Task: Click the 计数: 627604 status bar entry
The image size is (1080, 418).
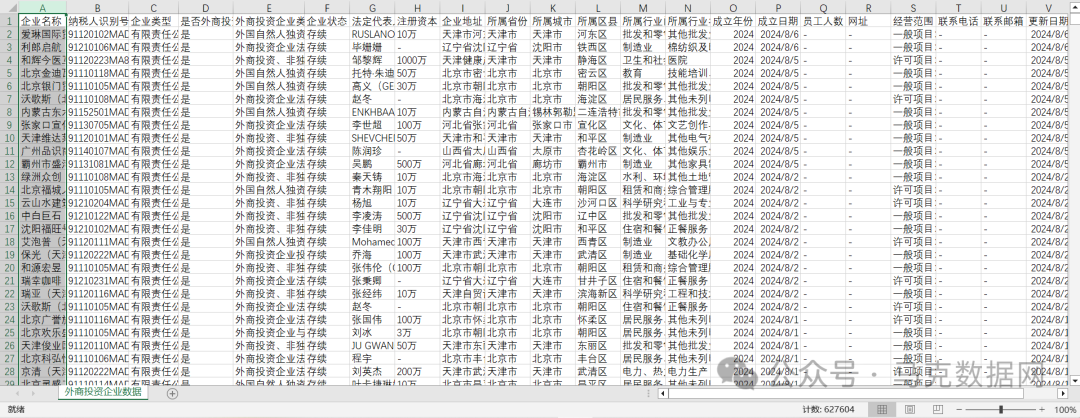Action: click(x=828, y=410)
